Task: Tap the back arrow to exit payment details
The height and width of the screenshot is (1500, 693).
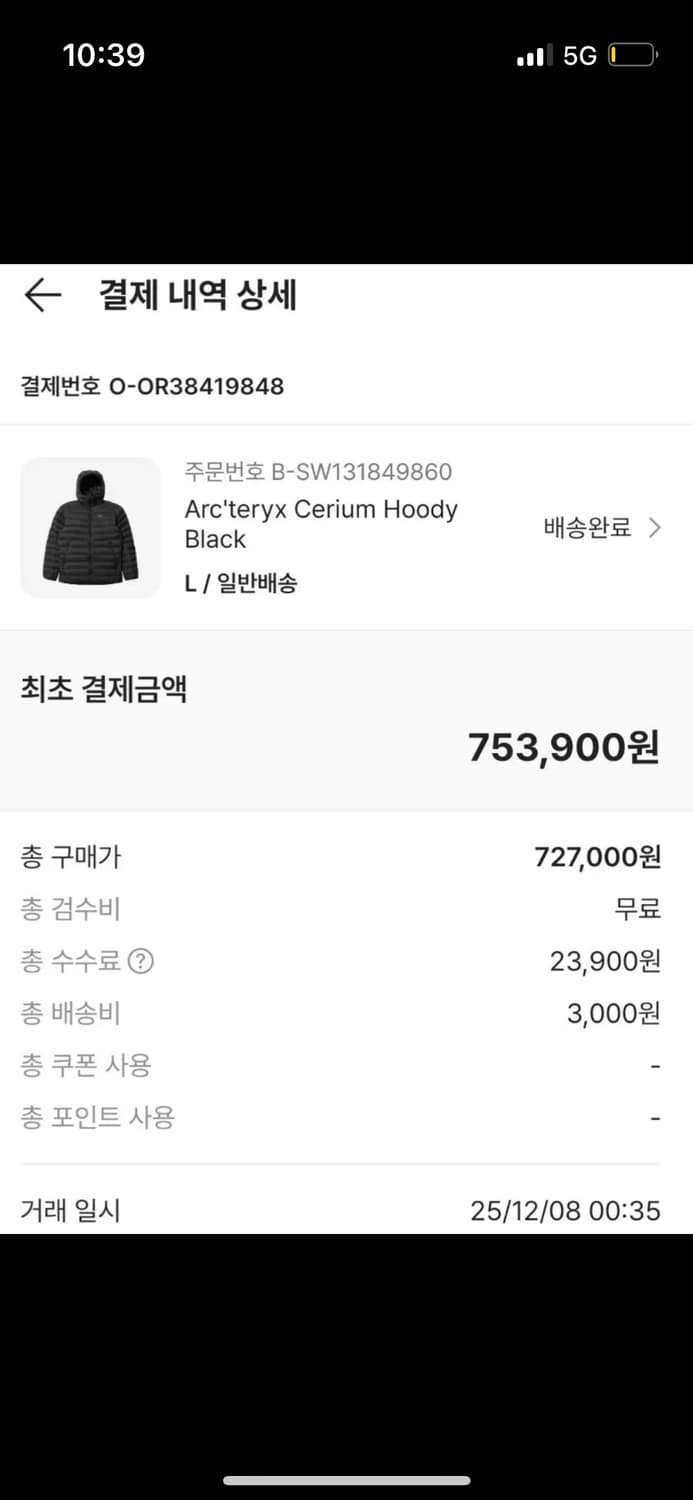Action: [x=42, y=295]
